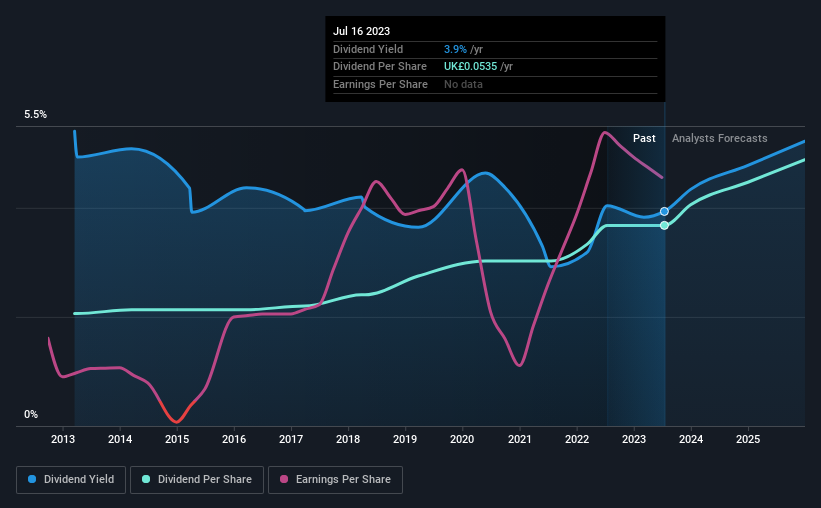Click the Past label on chart

pos(644,138)
